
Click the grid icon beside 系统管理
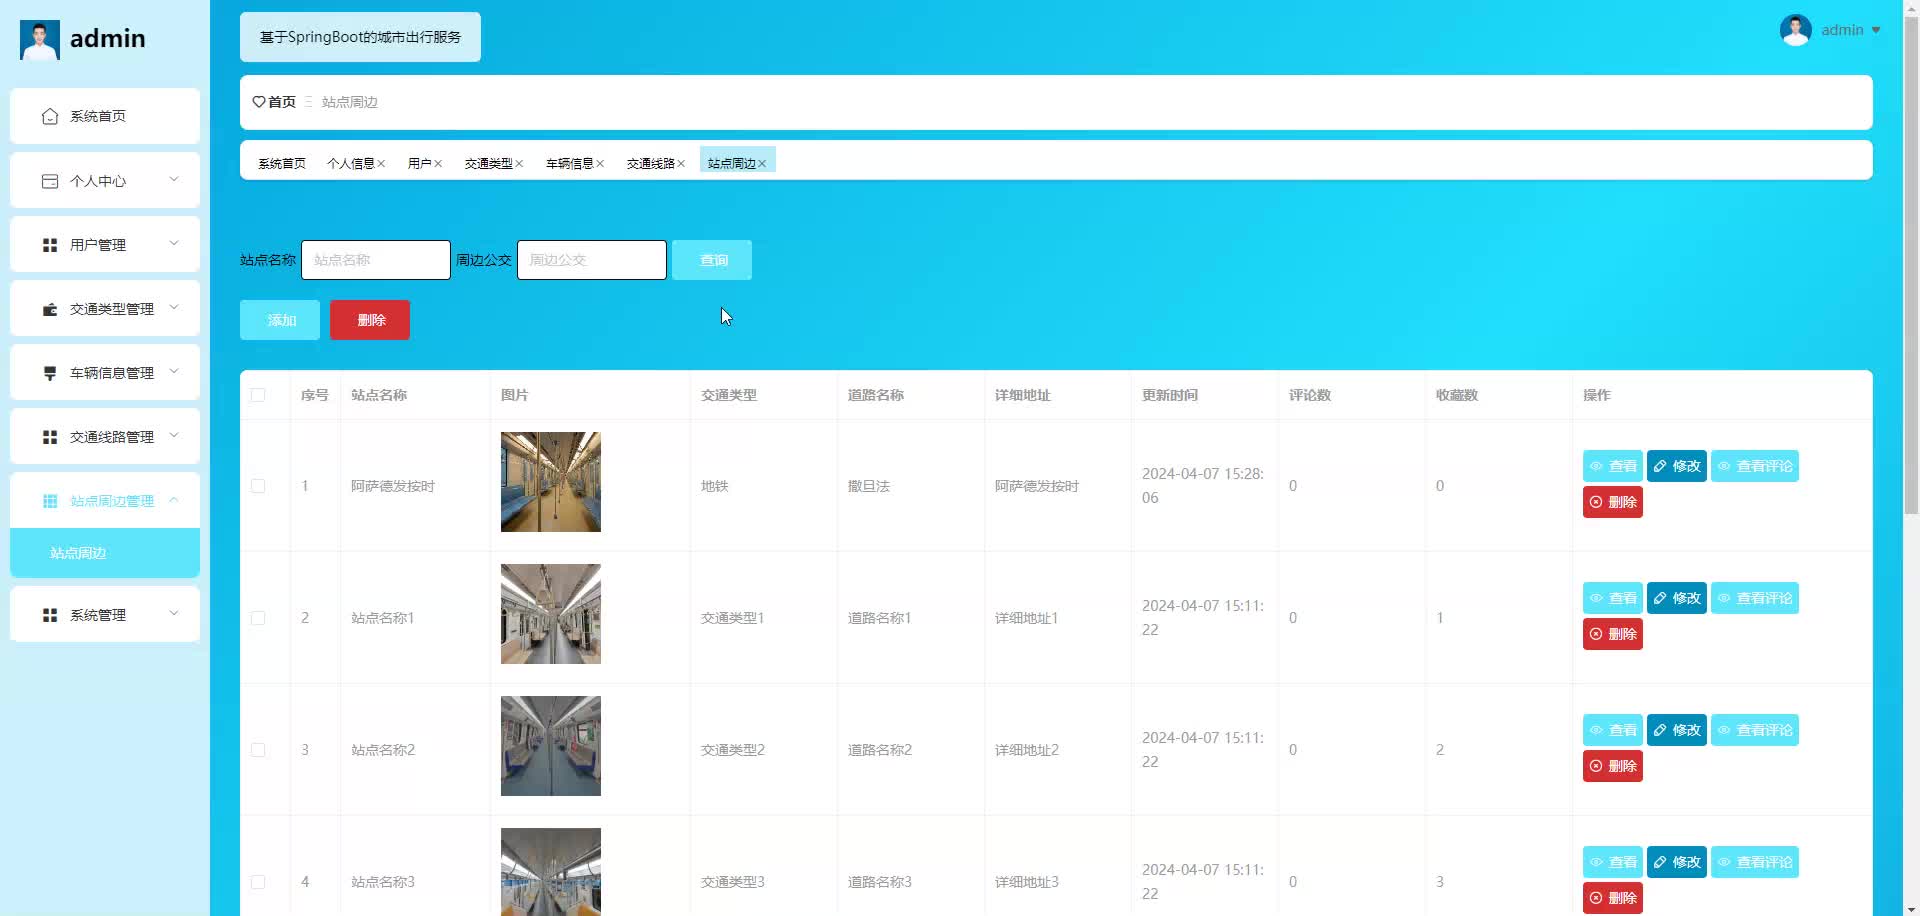pos(50,615)
